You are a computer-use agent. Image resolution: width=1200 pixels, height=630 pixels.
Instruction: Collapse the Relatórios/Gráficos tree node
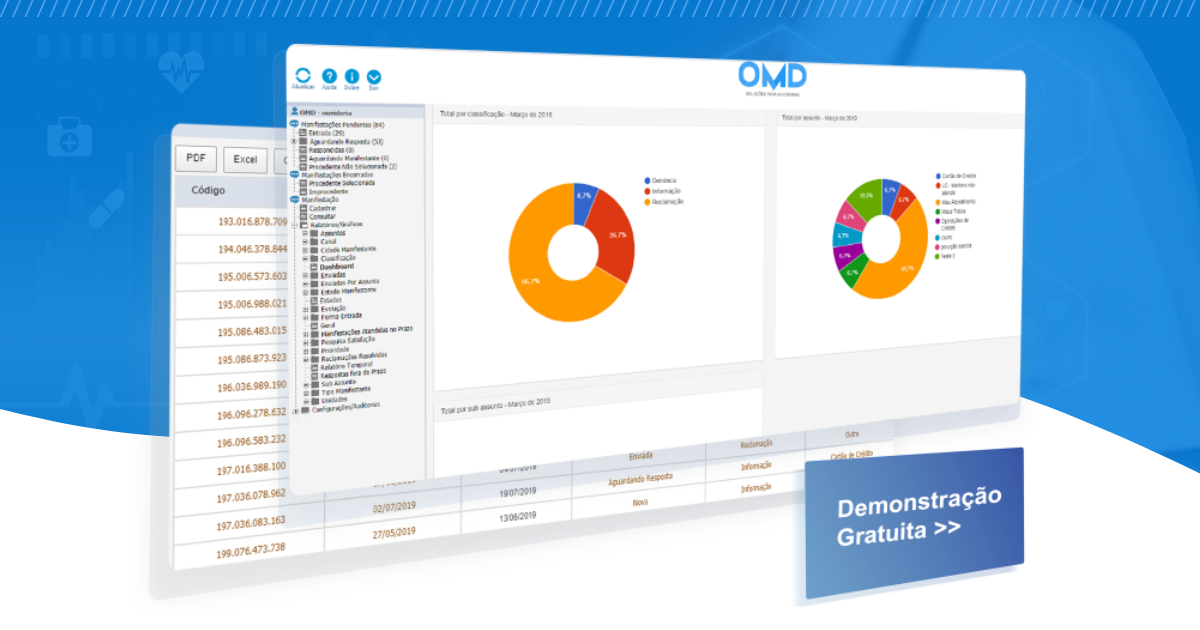tap(295, 224)
